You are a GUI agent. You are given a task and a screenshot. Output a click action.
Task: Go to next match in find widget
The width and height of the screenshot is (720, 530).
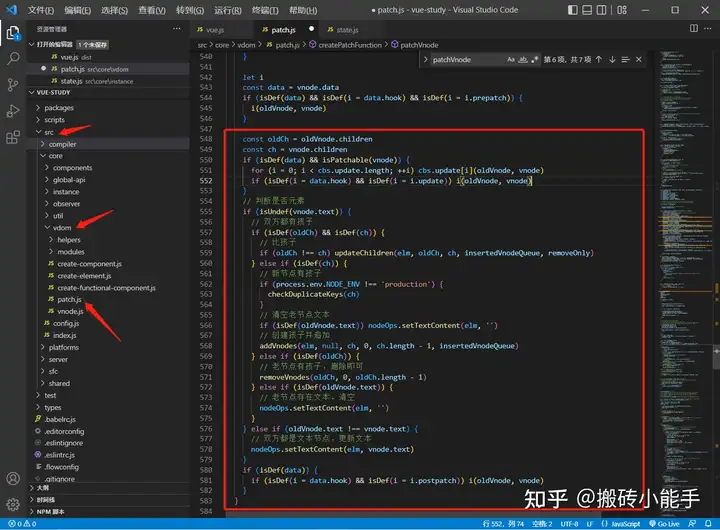tap(612, 60)
